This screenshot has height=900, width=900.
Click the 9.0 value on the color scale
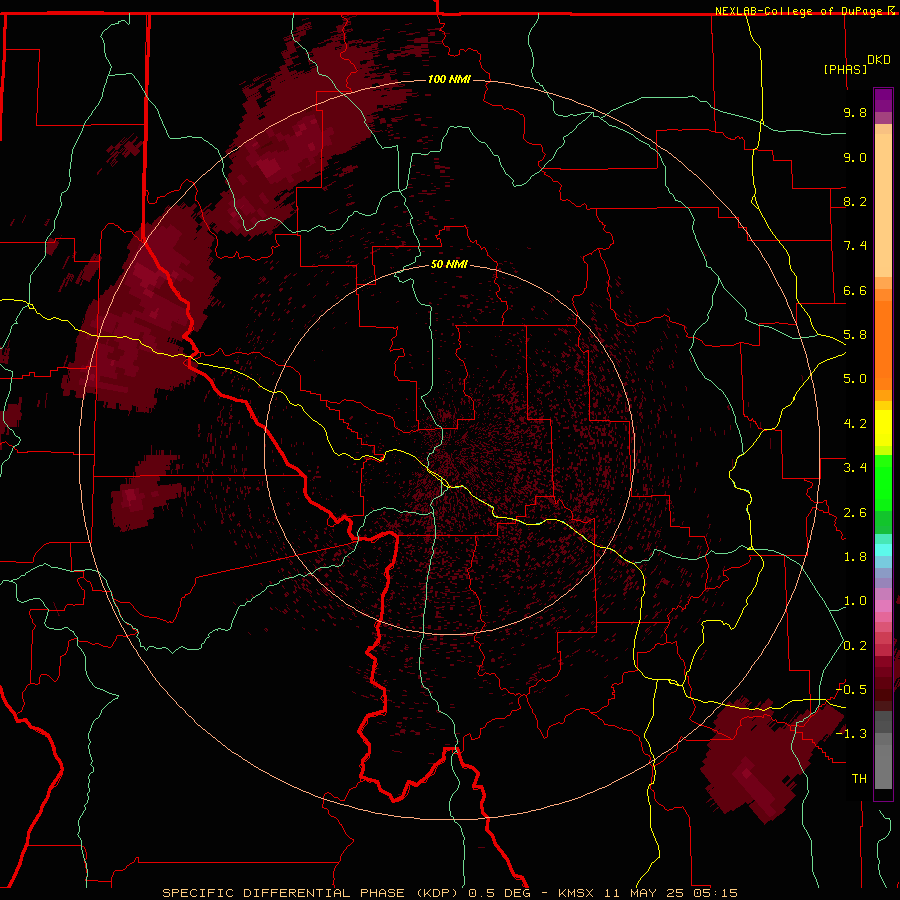pos(855,157)
